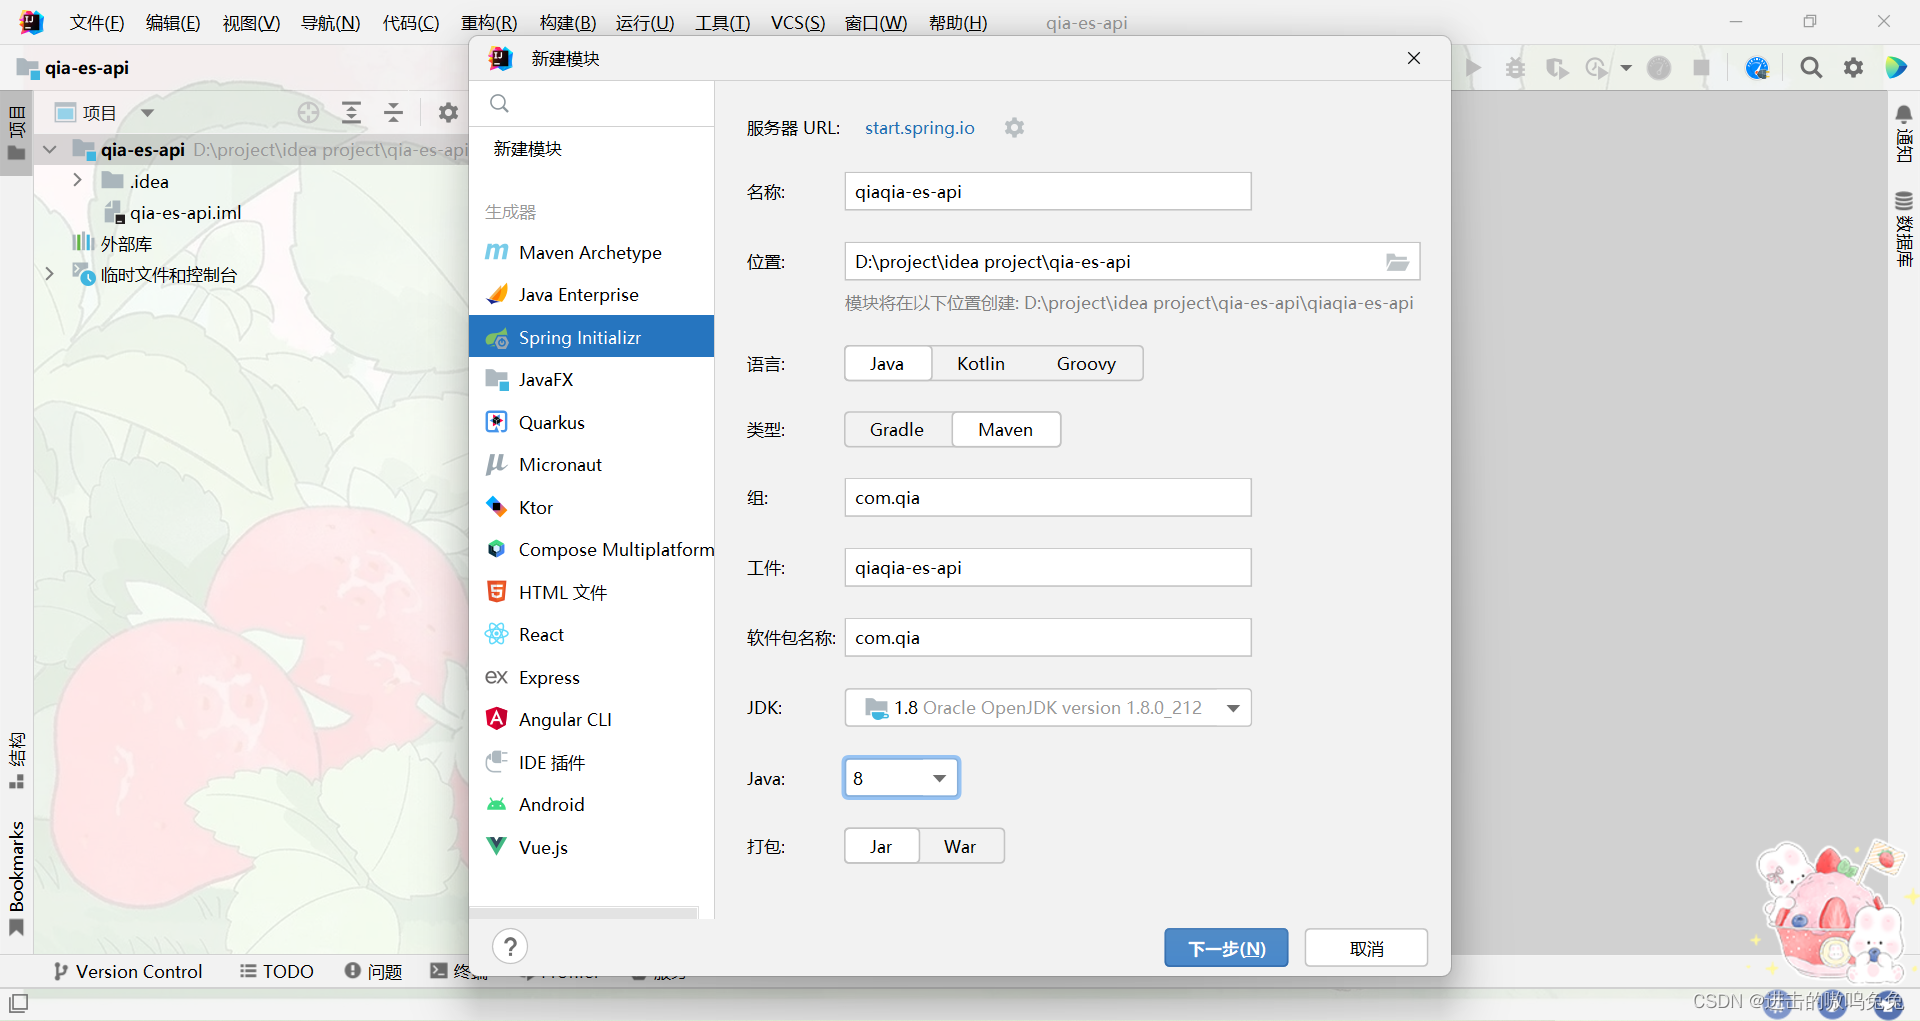Browse for module location folder

point(1397,262)
